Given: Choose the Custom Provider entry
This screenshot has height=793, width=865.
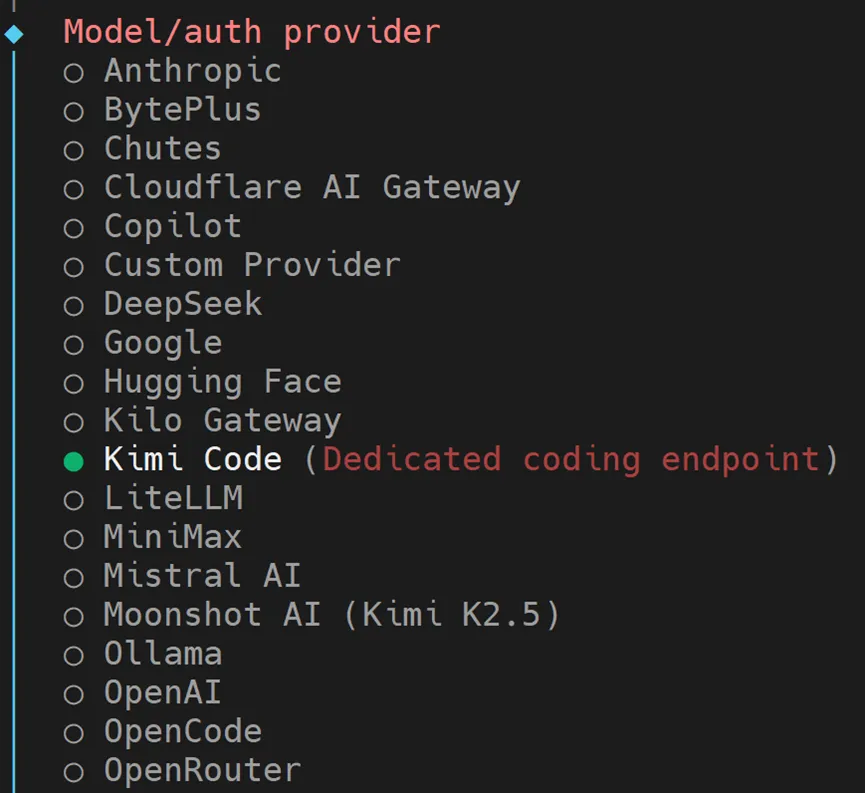Looking at the screenshot, I should pos(73,267).
